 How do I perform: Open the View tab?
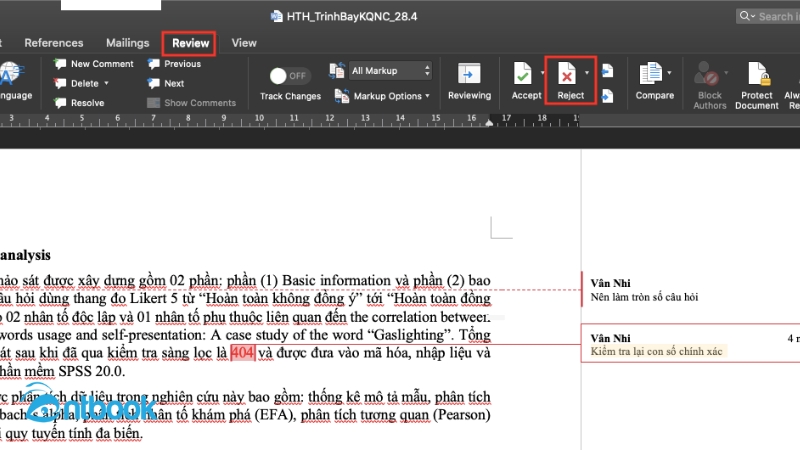pyautogui.click(x=243, y=43)
